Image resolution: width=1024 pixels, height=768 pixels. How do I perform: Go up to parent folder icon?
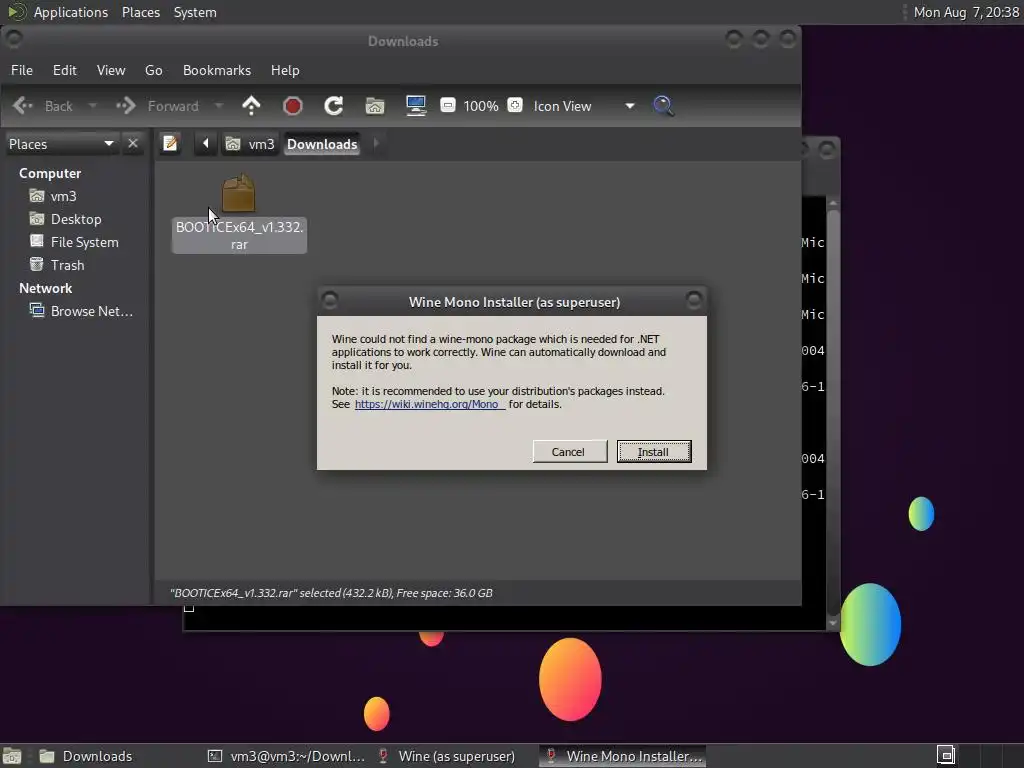pyautogui.click(x=251, y=106)
